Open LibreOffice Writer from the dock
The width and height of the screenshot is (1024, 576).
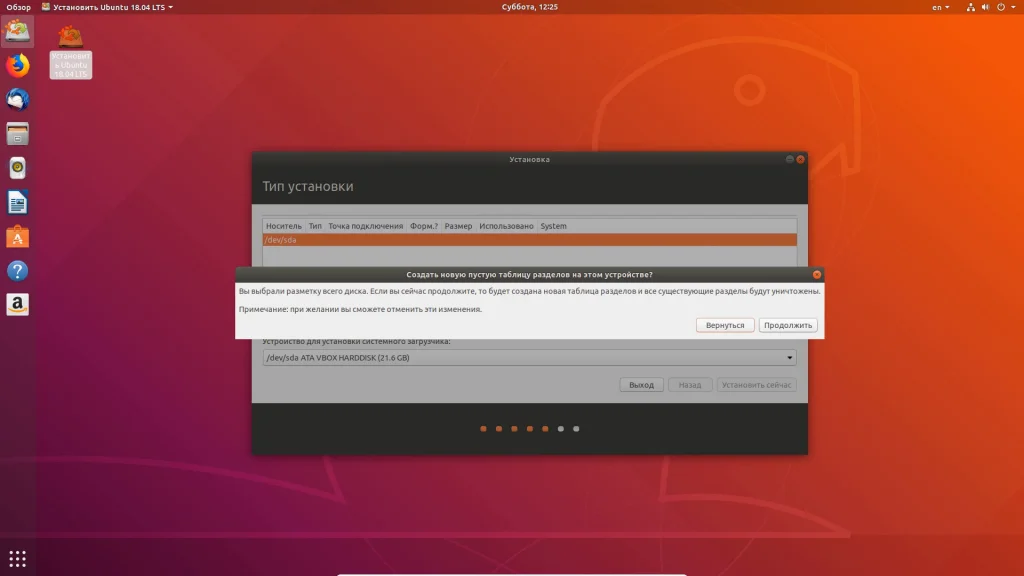point(18,202)
